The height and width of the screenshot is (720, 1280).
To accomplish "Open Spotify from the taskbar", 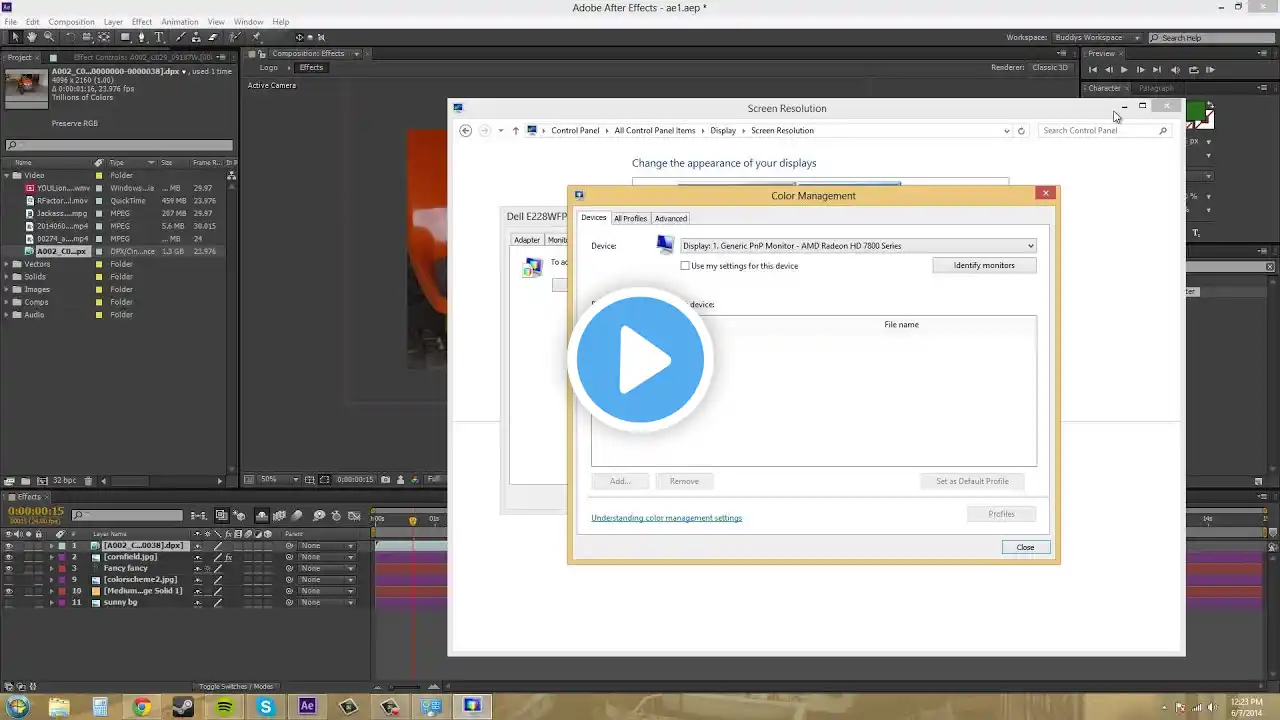I will (224, 707).
